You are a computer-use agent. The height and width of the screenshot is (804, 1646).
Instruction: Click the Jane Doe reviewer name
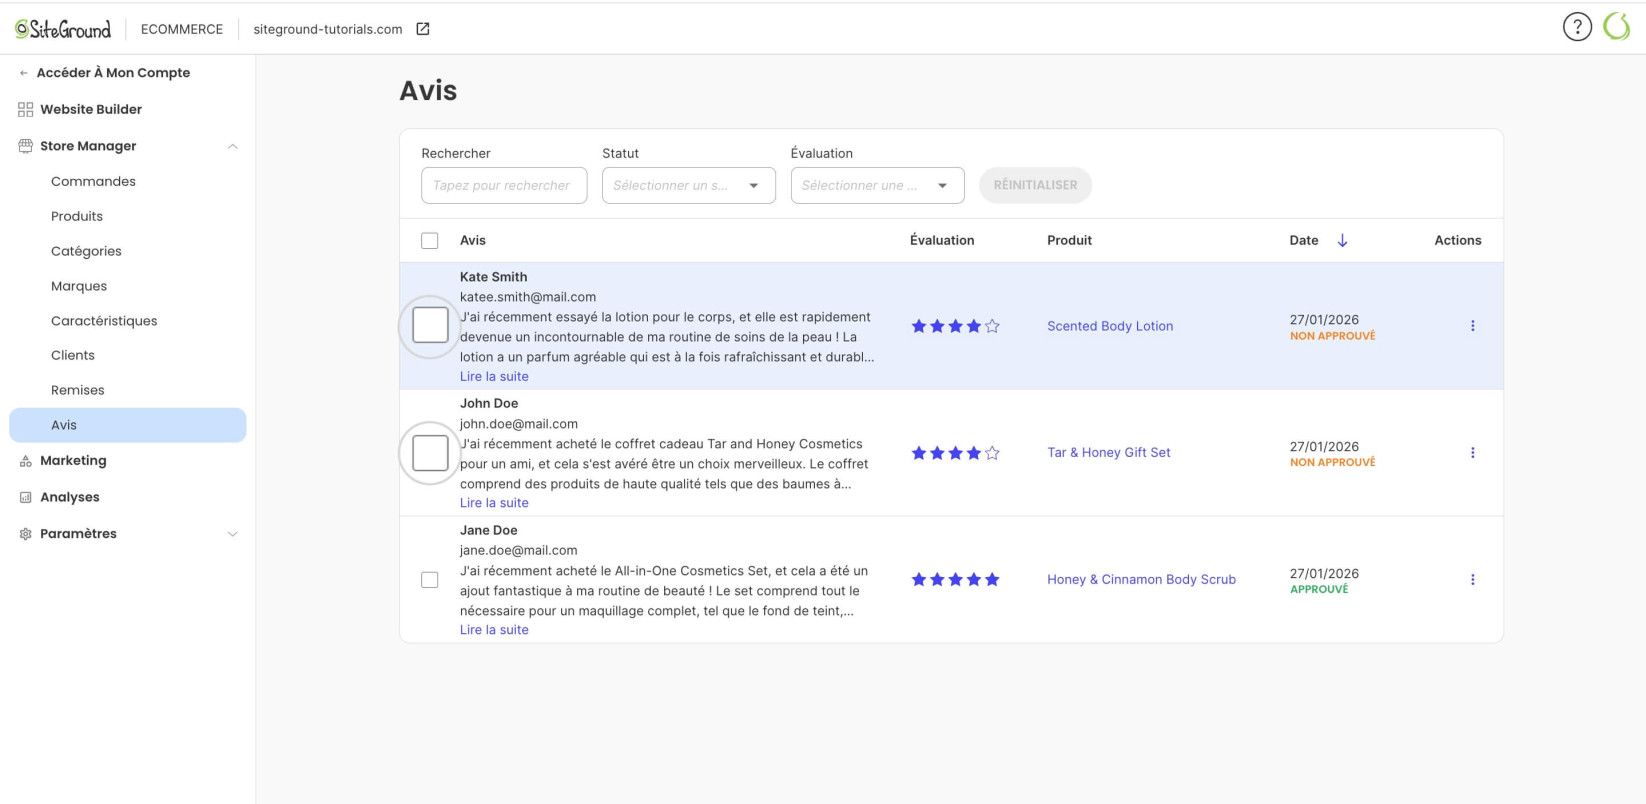(489, 531)
